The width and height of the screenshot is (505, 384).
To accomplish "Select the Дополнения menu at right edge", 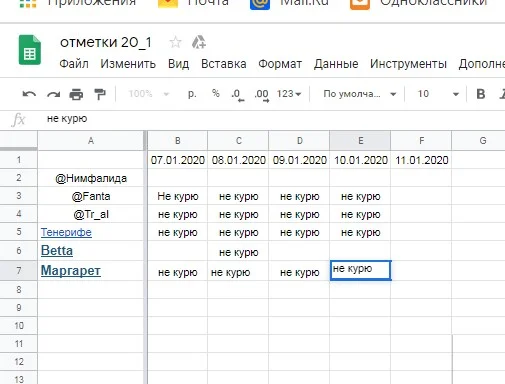I will coord(482,64).
